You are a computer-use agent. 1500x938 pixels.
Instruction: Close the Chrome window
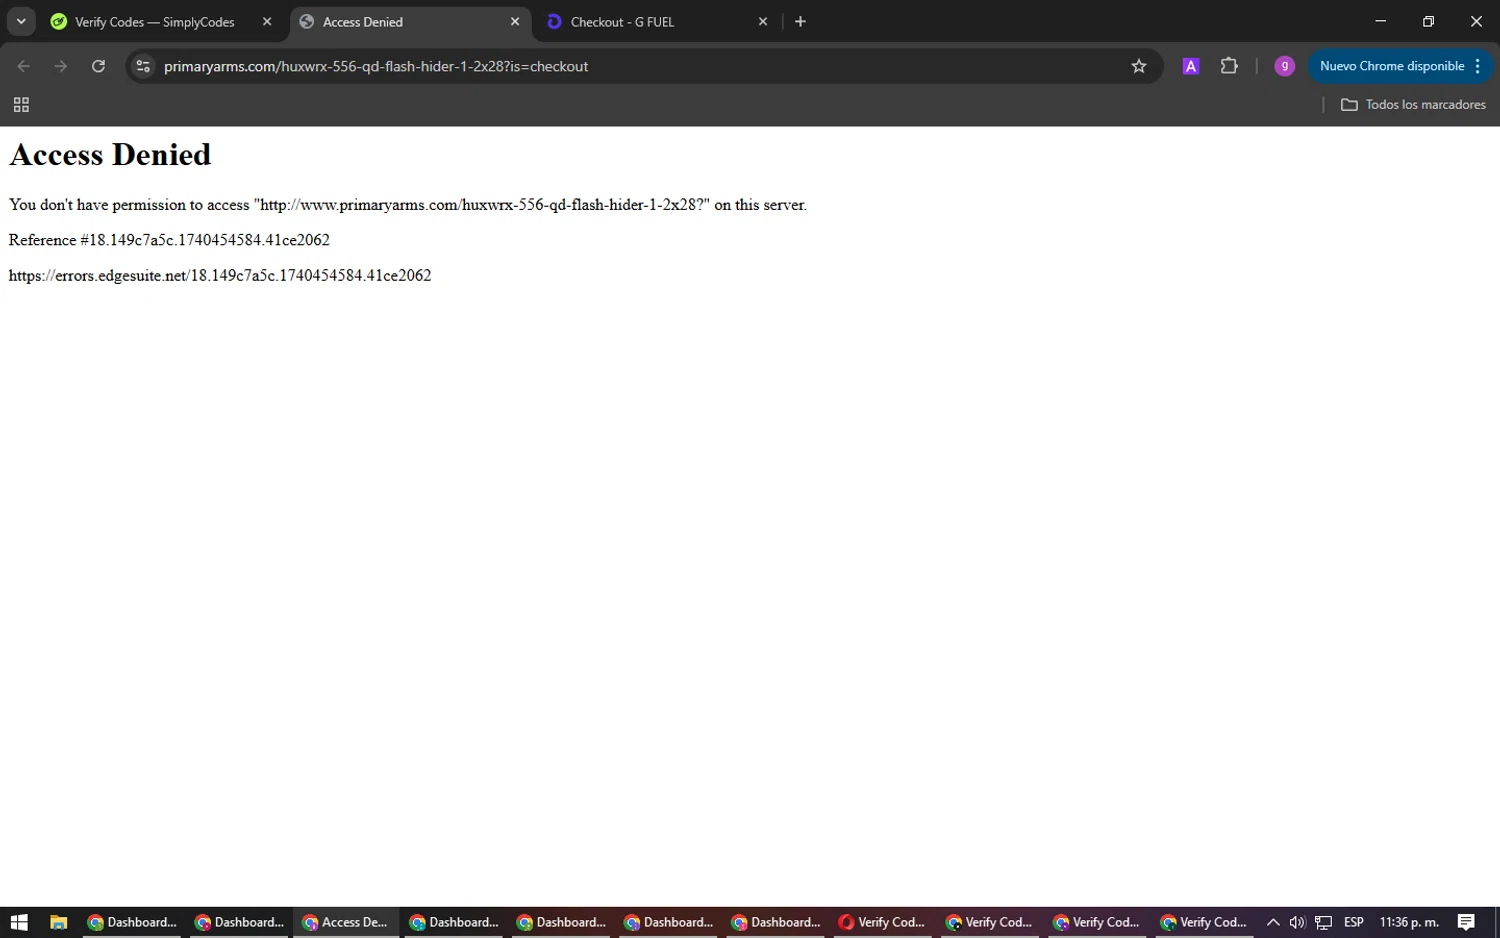point(1476,21)
